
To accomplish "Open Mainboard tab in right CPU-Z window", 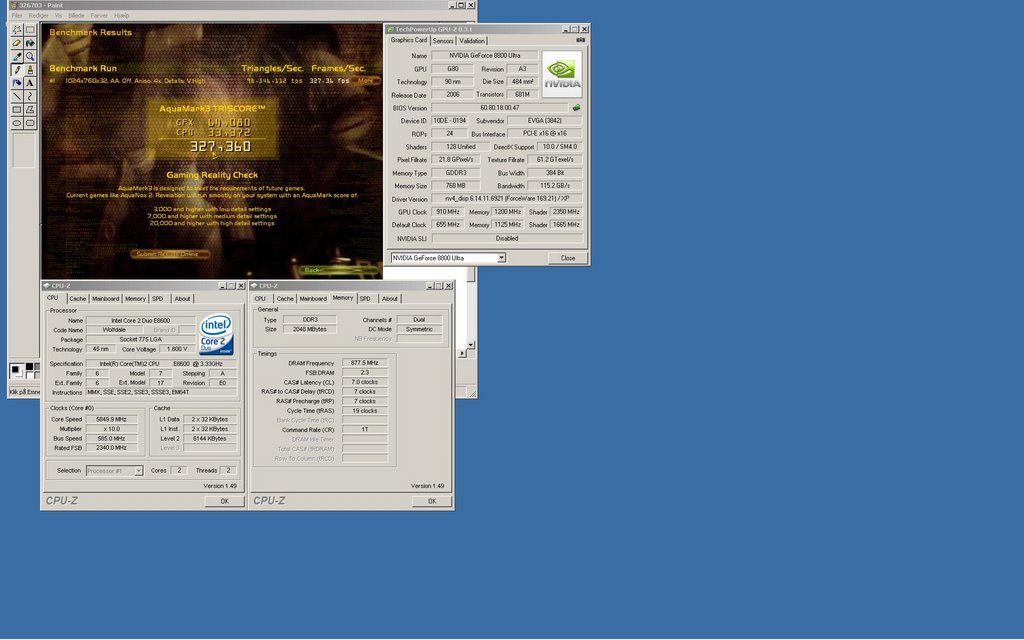I will 313,298.
